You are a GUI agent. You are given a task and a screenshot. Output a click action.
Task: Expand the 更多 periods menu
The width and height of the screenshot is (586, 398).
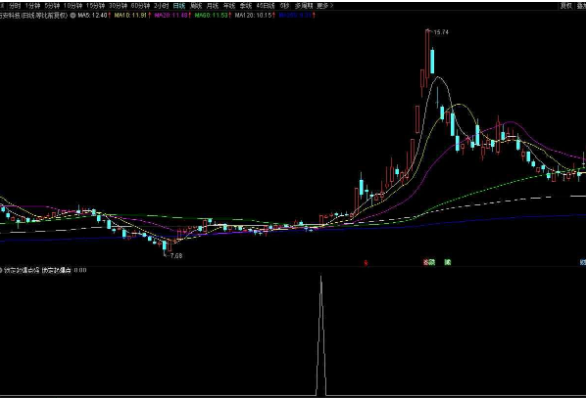(x=324, y=6)
